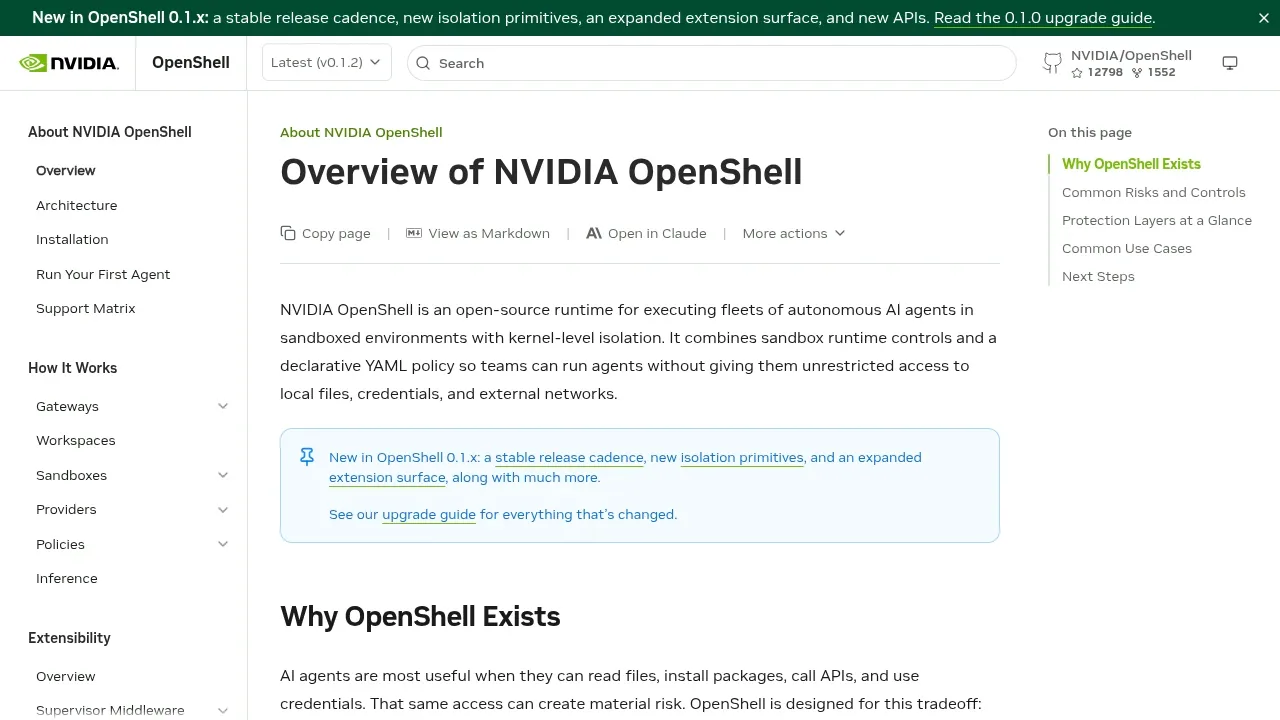Screen dimensions: 1280x720
Task: Open the upgrade guide link in callout
Action: pos(429,514)
